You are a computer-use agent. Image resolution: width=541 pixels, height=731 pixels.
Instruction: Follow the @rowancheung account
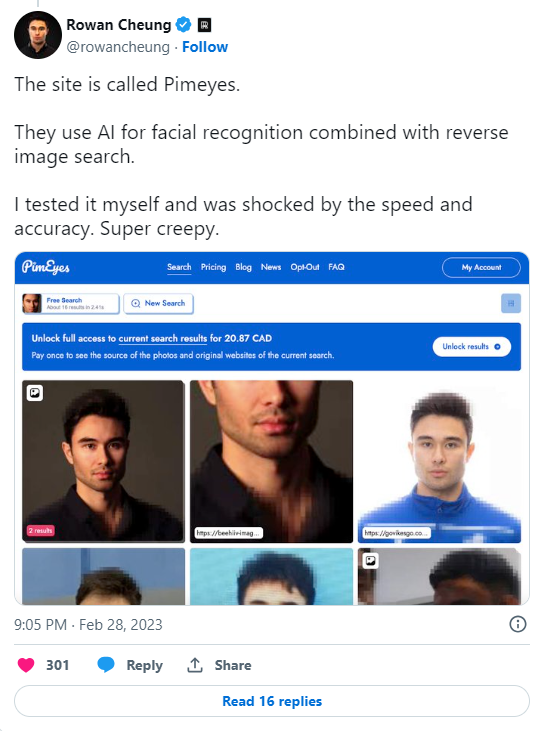[x=205, y=47]
